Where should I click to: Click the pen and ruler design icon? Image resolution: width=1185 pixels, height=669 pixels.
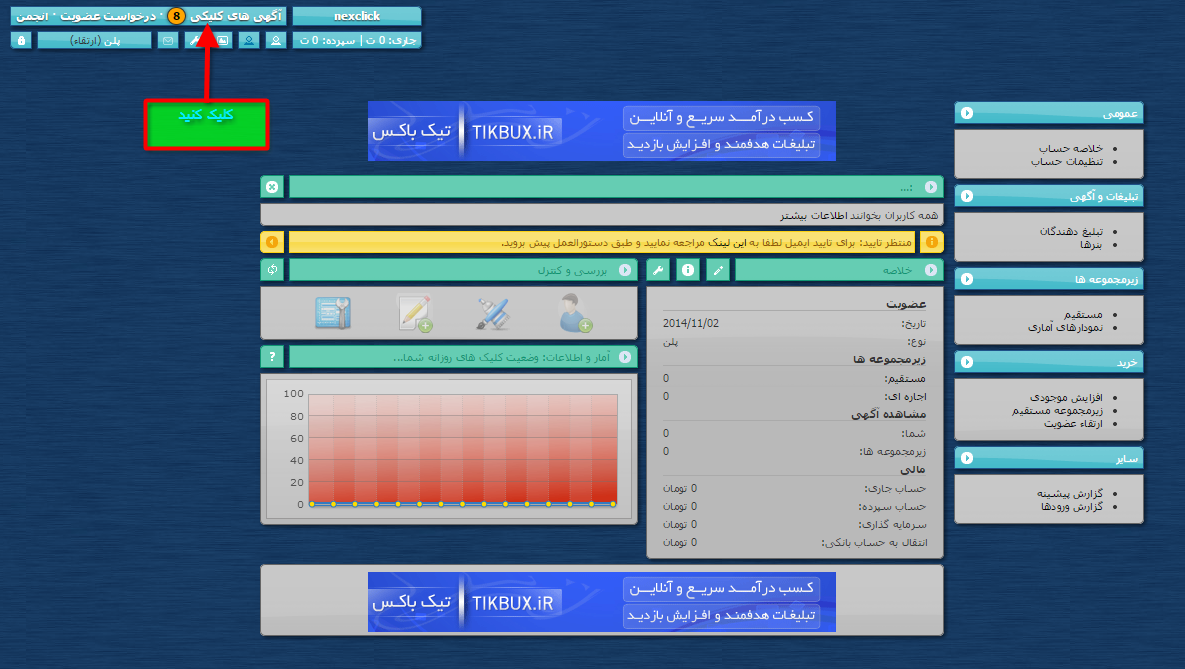pyautogui.click(x=493, y=313)
